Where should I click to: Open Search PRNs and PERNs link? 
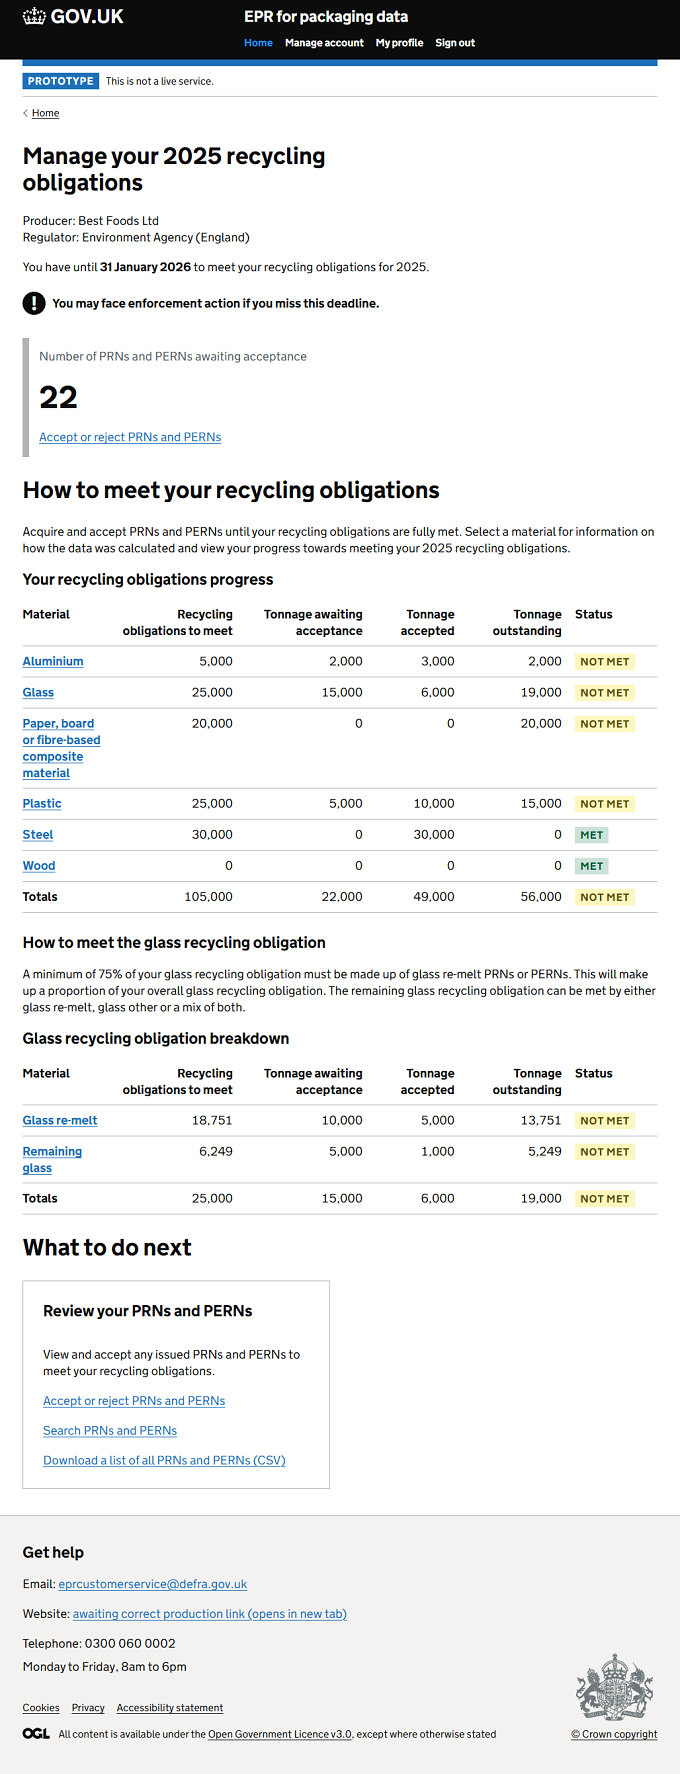coord(110,1431)
